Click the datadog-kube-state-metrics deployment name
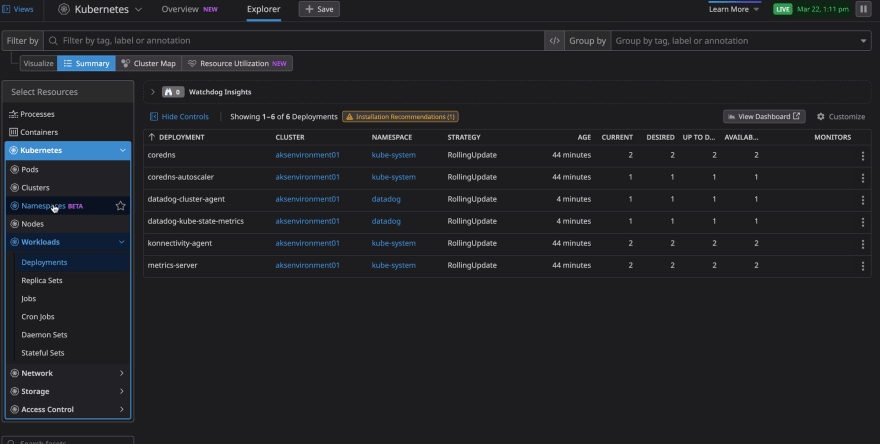Image resolution: width=880 pixels, height=444 pixels. click(x=196, y=221)
